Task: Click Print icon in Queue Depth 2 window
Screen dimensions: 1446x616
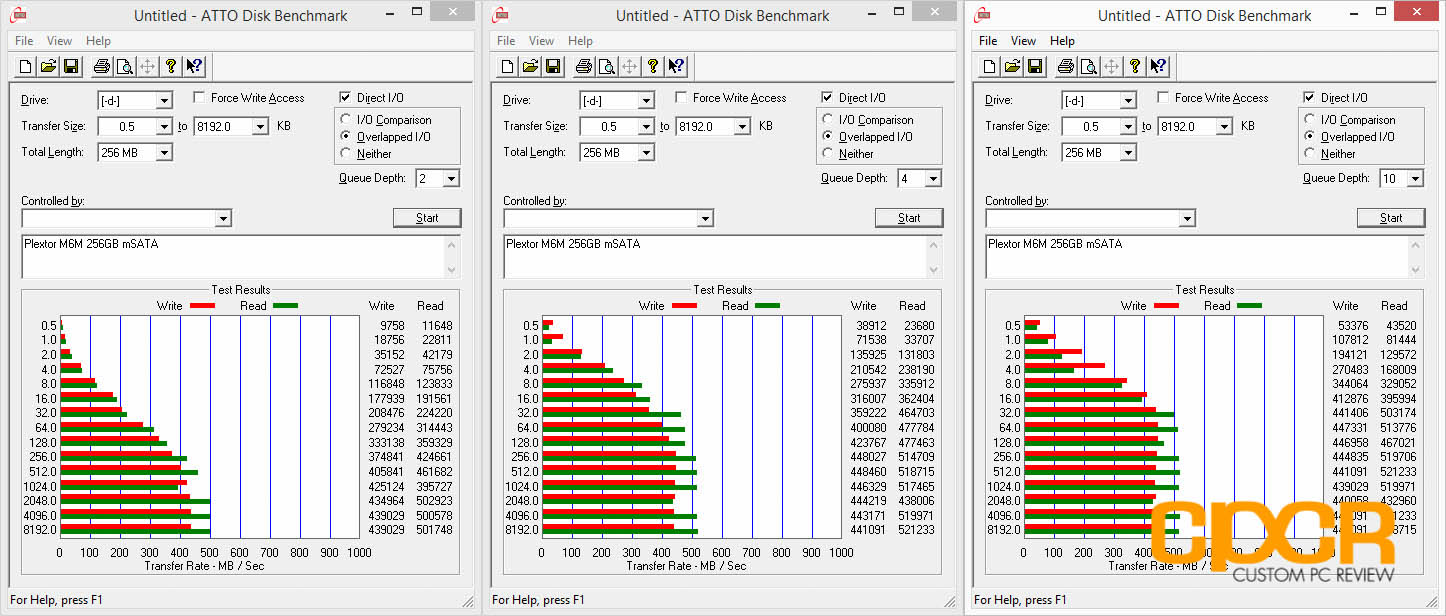Action: pyautogui.click(x=101, y=67)
